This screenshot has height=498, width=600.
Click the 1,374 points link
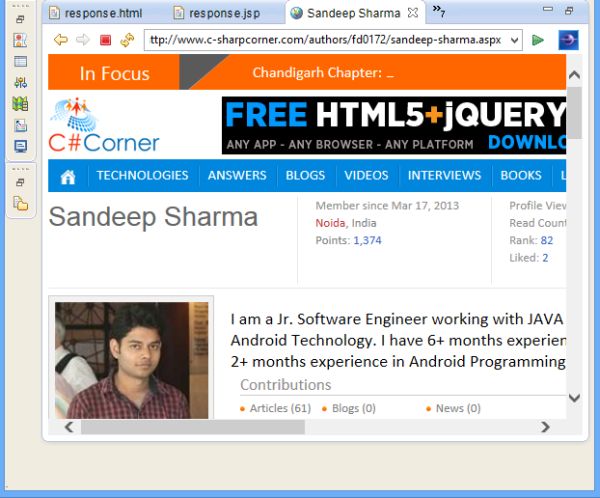[367, 240]
